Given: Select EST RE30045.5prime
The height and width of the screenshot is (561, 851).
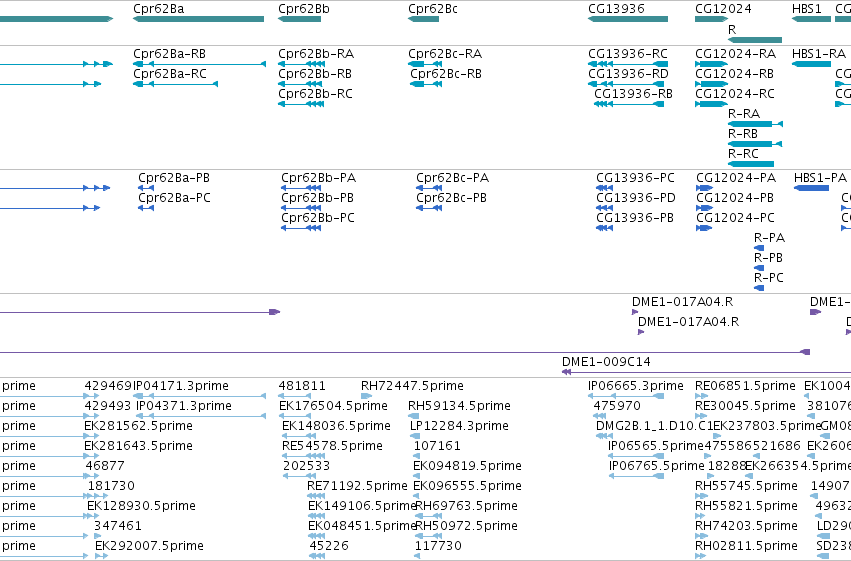Looking at the screenshot, I should click(745, 406).
